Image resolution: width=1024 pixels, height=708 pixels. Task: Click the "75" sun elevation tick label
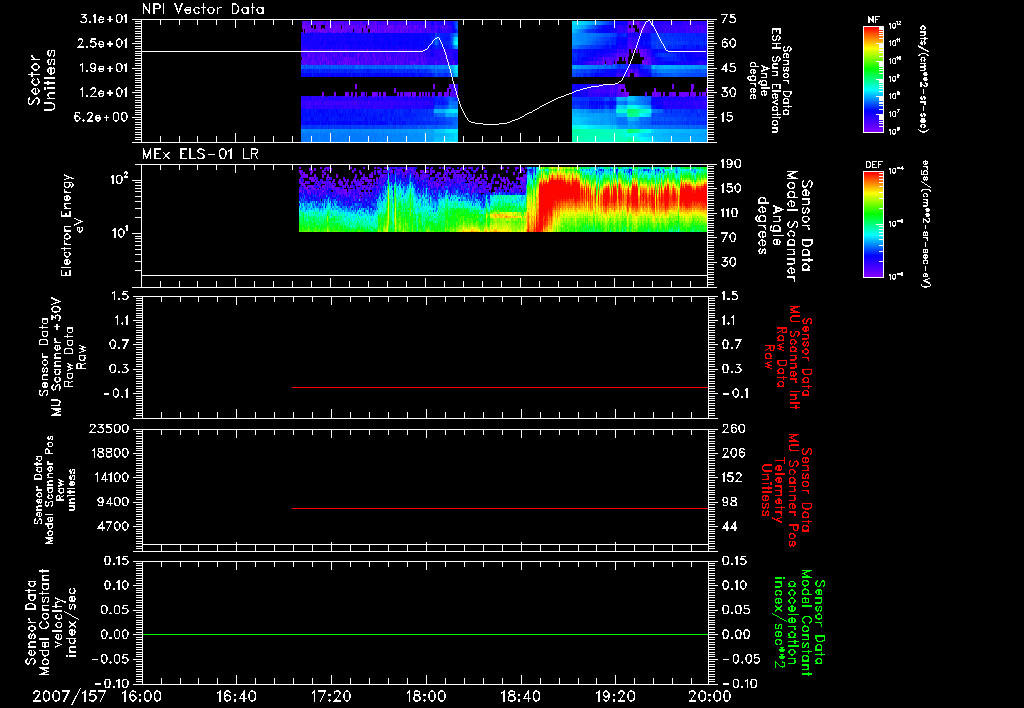pyautogui.click(x=728, y=19)
